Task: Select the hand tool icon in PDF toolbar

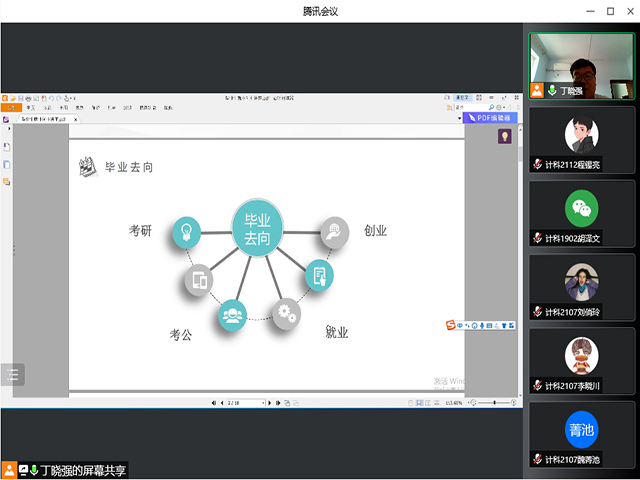Action: [x=67, y=98]
